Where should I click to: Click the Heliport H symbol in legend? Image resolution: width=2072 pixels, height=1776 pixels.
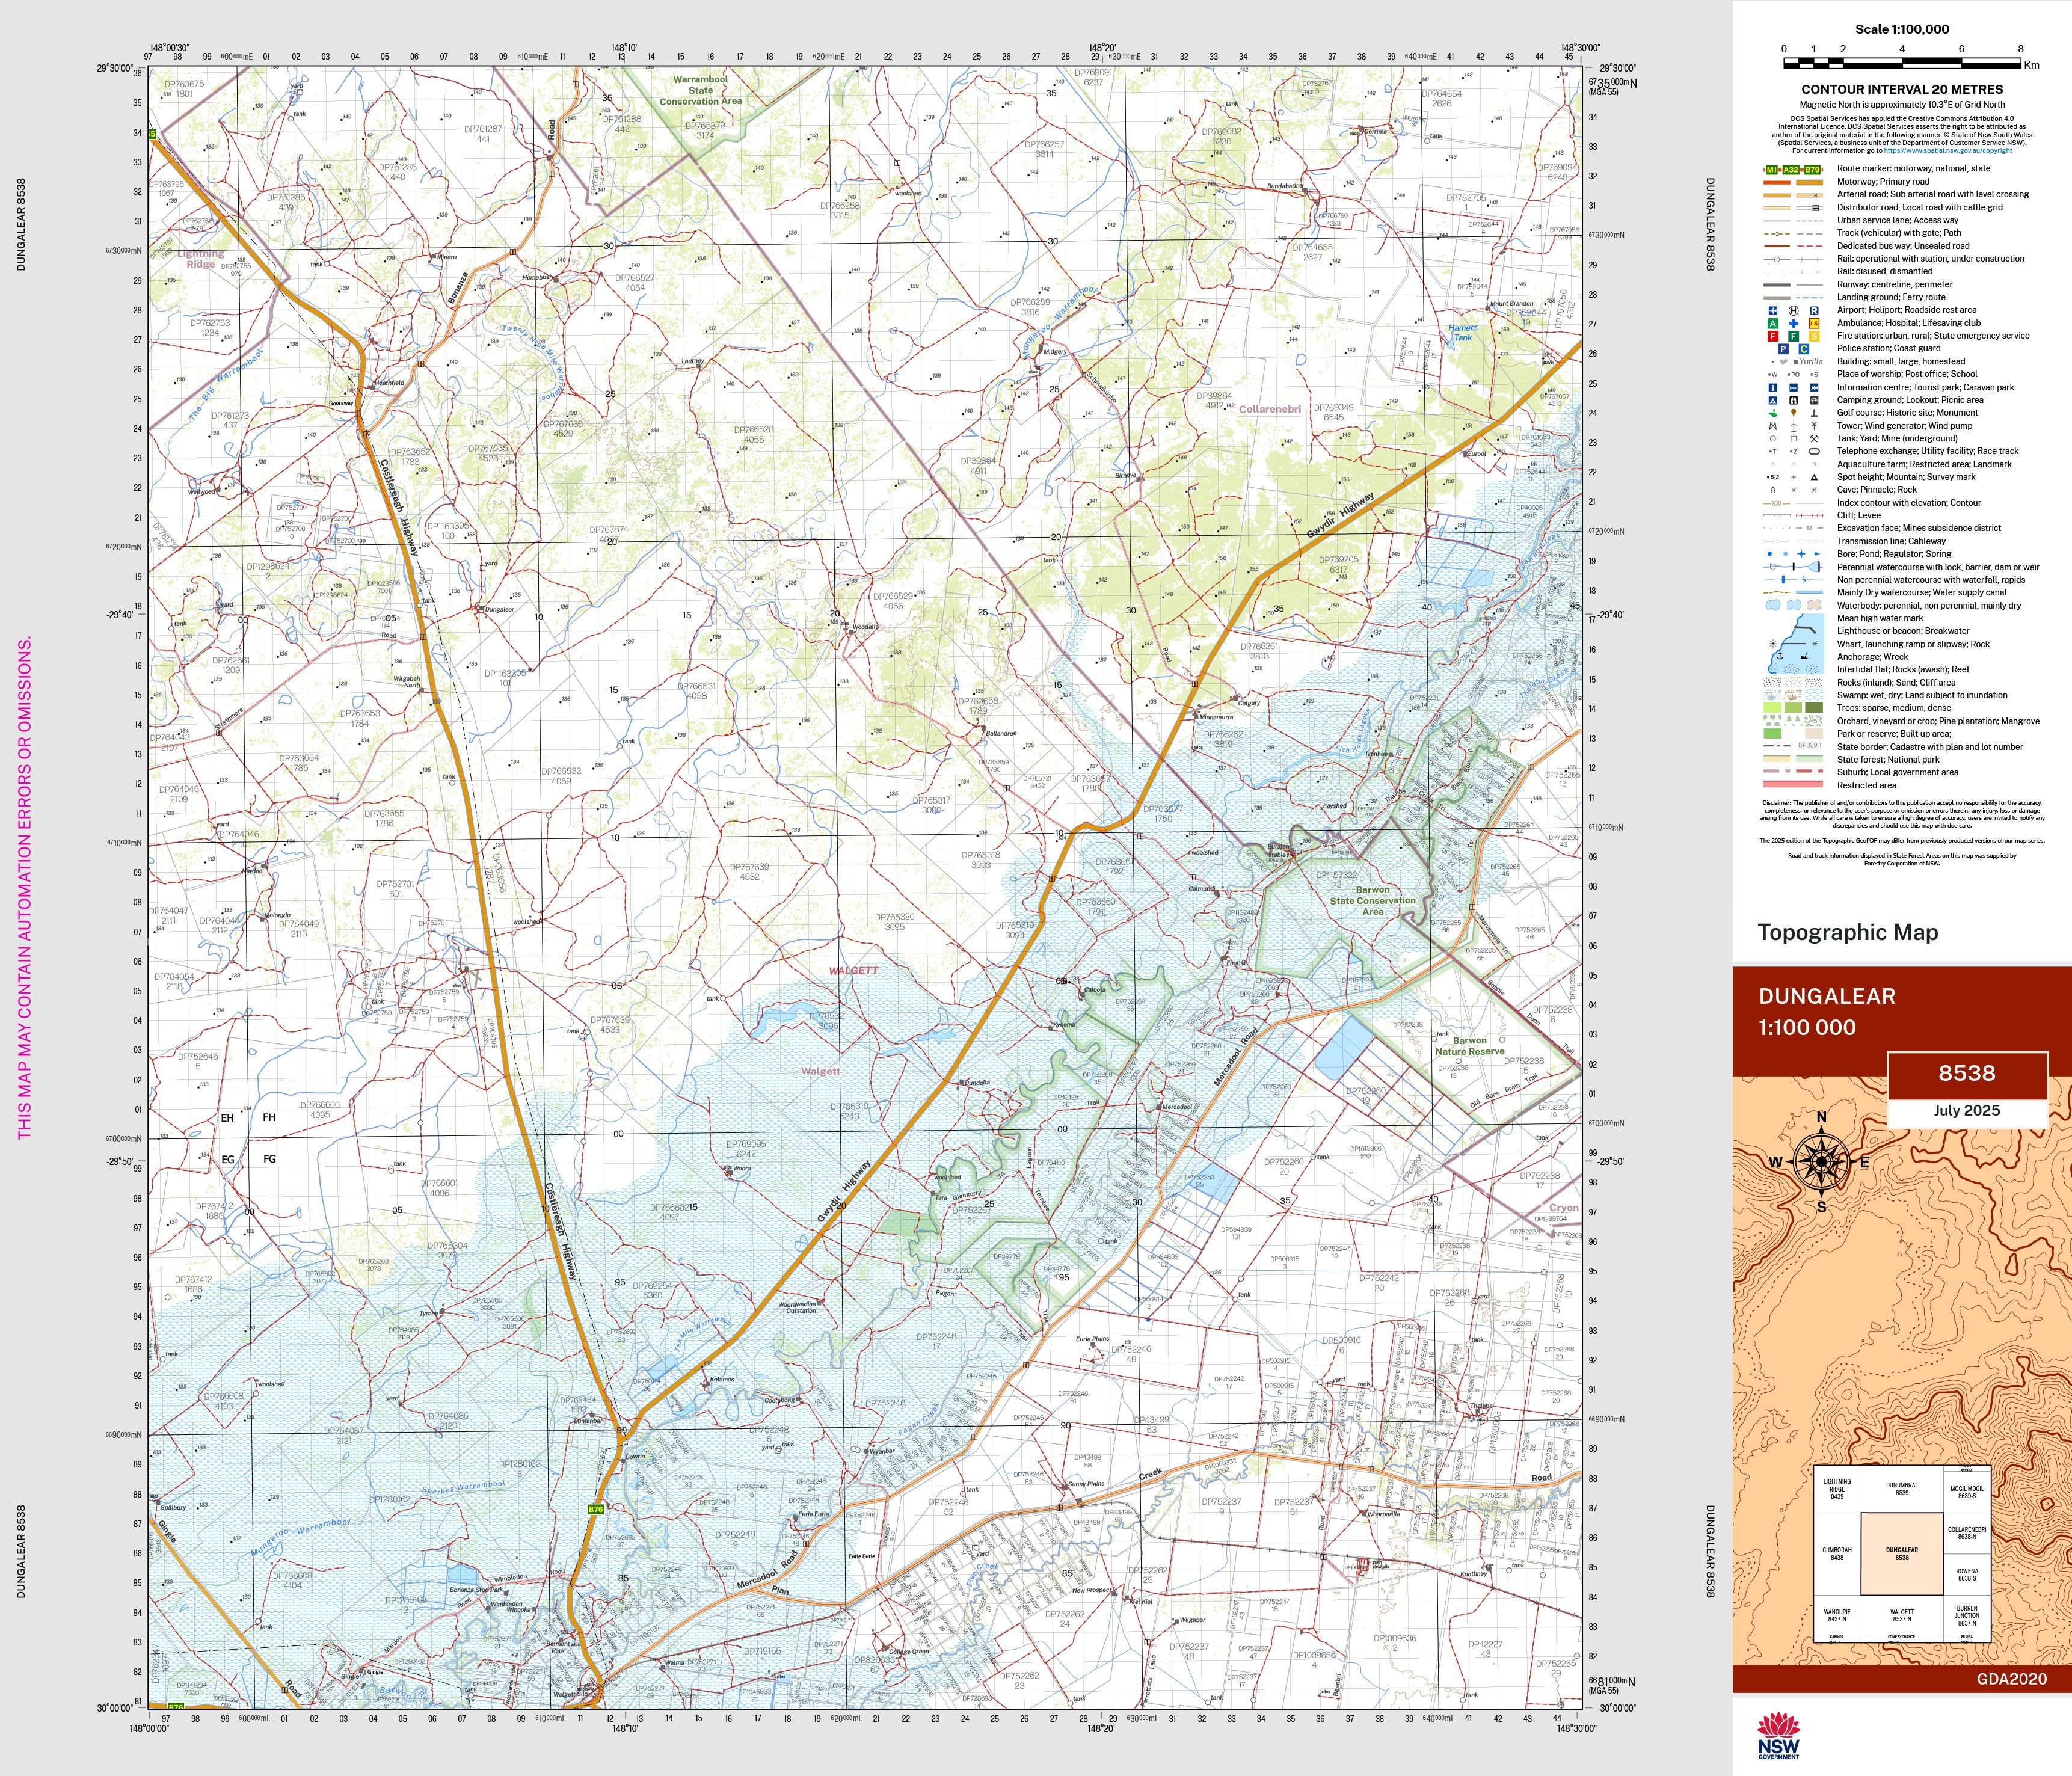coord(1793,310)
